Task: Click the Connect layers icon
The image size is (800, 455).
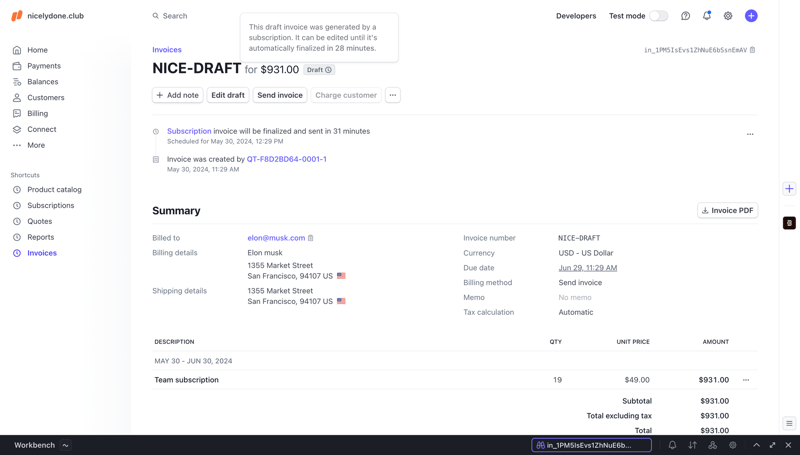Action: (17, 129)
